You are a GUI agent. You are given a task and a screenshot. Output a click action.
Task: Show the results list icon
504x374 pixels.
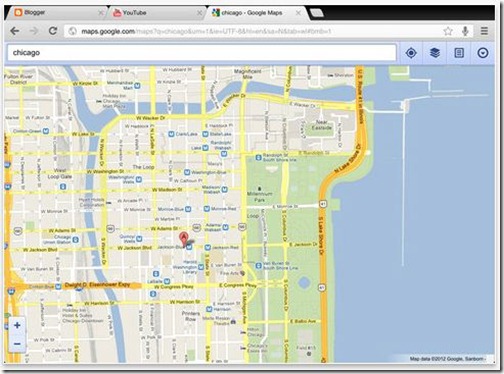[459, 53]
